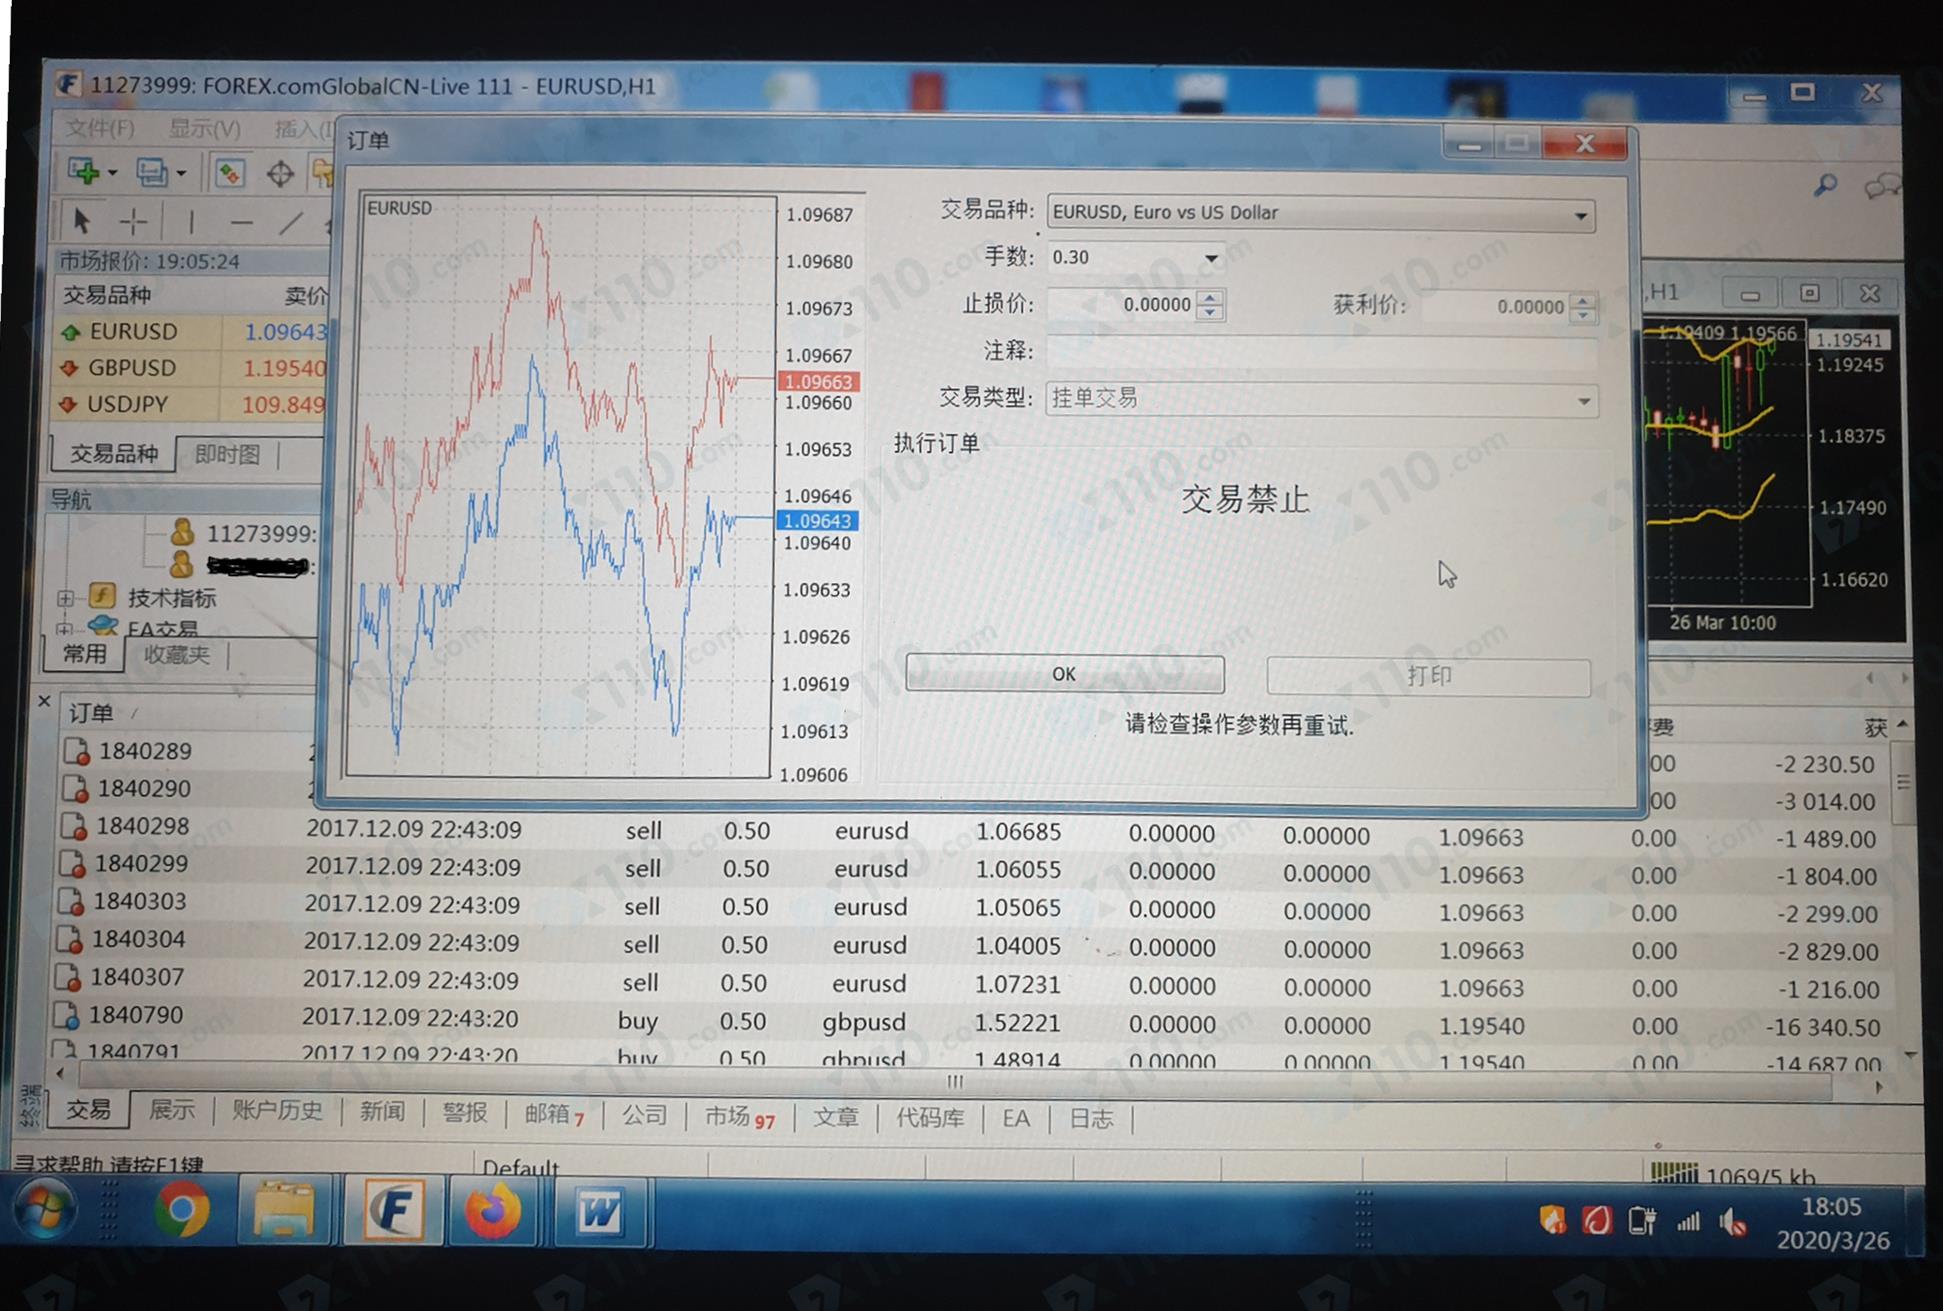Open the 市场 terminal tab
The height and width of the screenshot is (1311, 1943).
739,1117
